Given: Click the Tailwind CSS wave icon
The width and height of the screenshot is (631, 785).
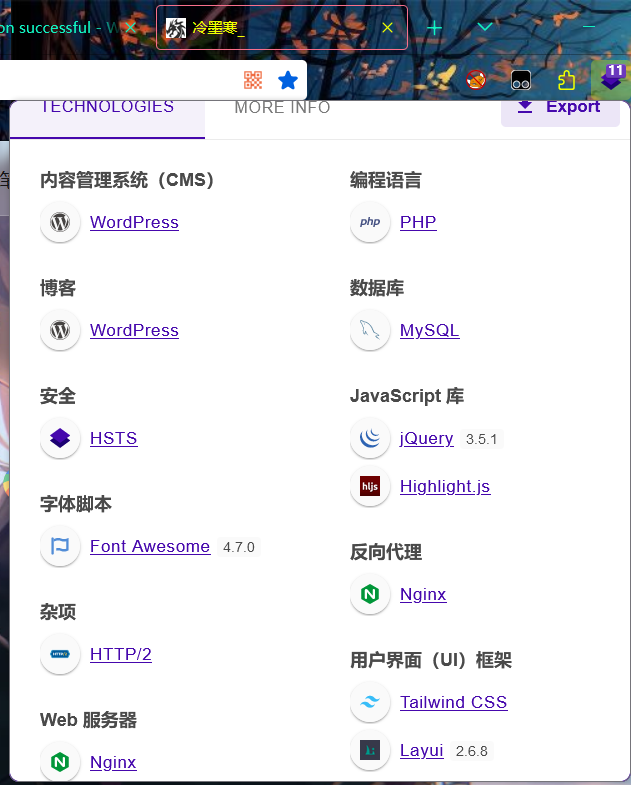Looking at the screenshot, I should coord(370,702).
